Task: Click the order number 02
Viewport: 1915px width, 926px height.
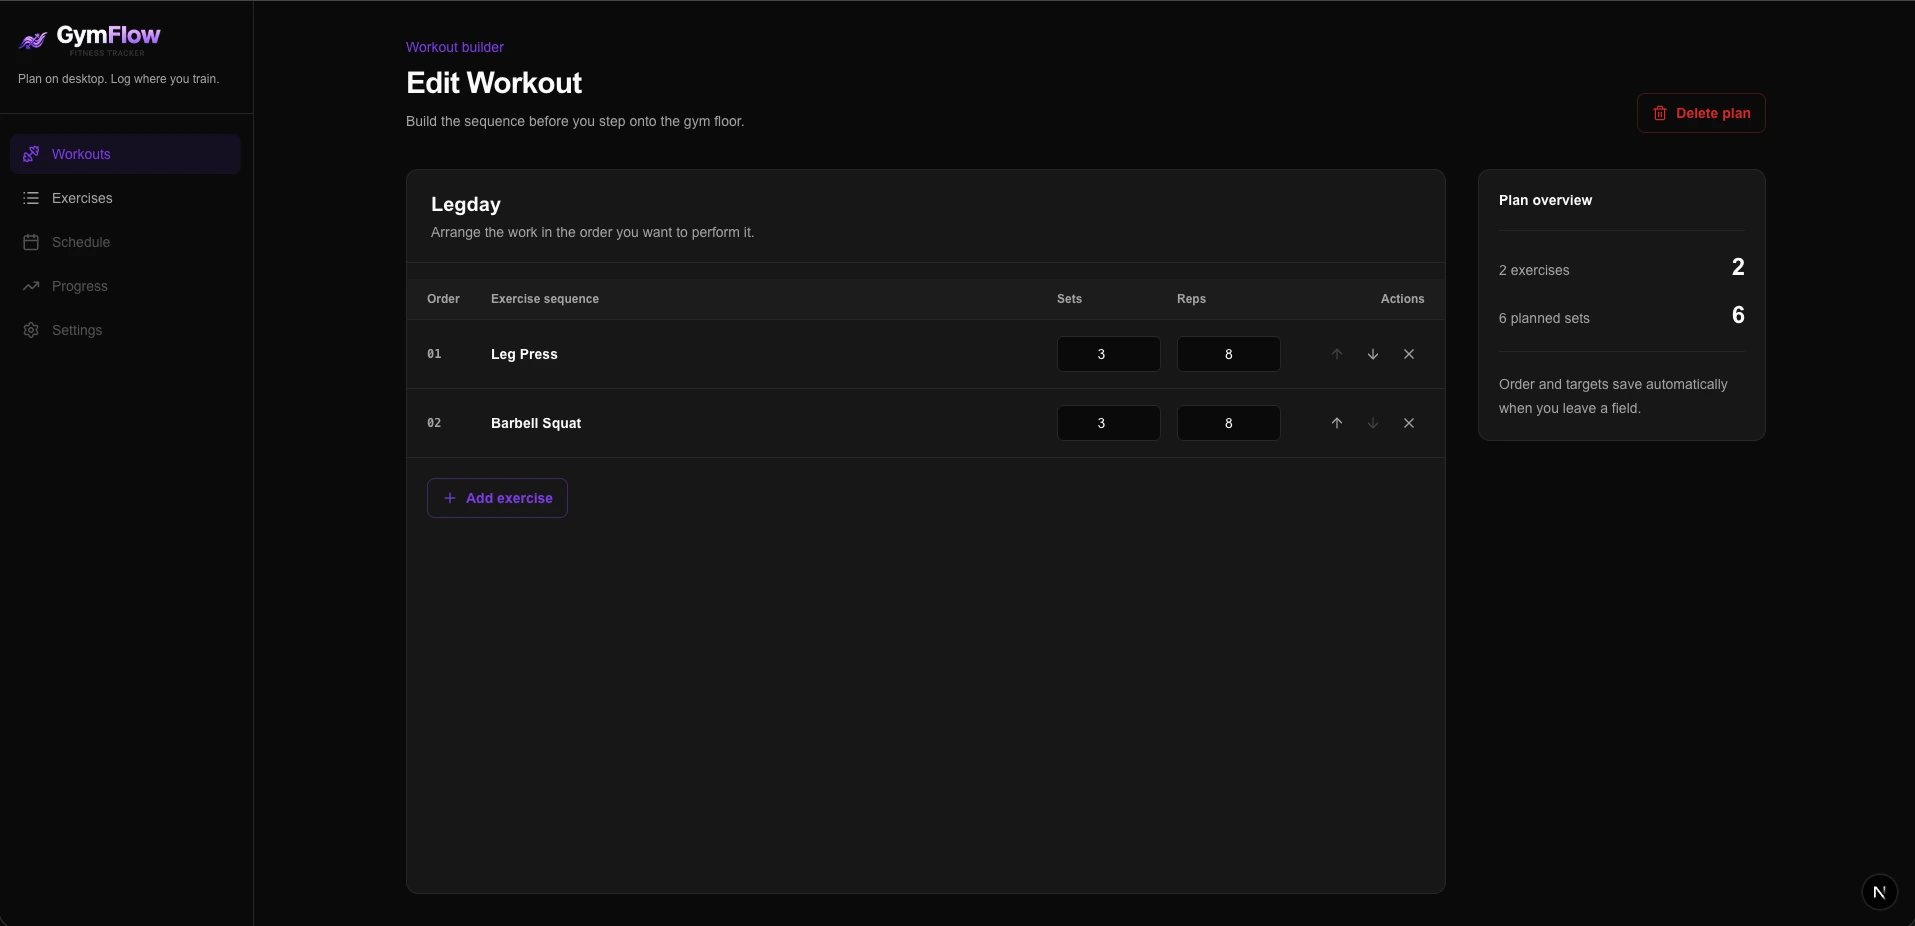Action: click(x=434, y=423)
